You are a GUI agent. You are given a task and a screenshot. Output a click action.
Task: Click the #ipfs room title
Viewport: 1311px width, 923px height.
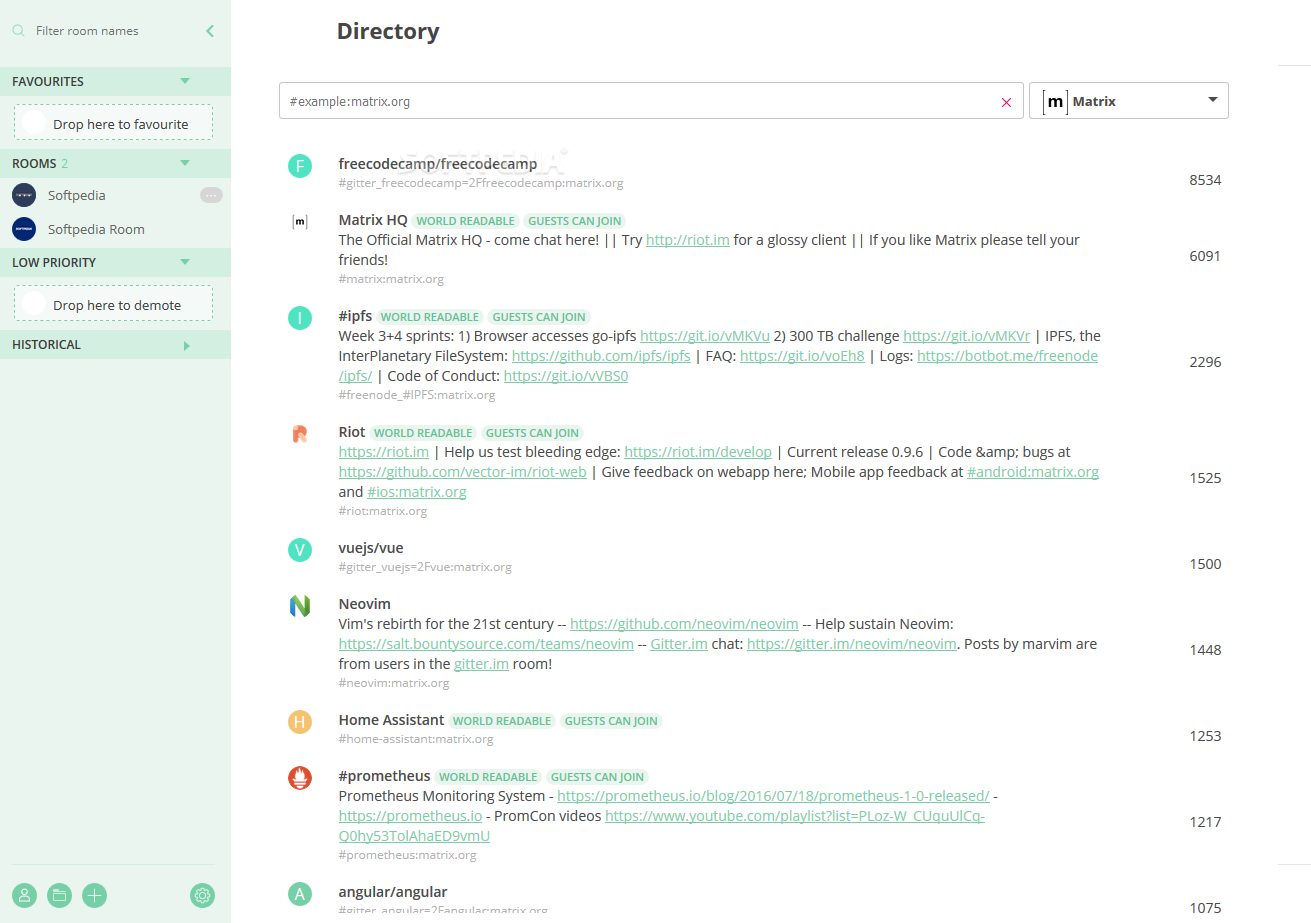click(355, 316)
